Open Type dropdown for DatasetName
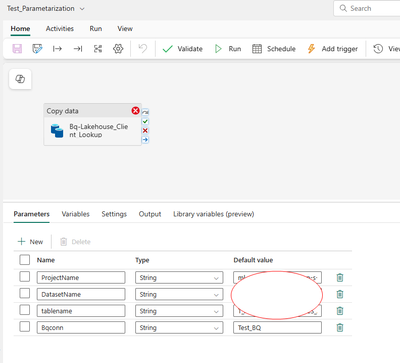400x363 pixels. point(179,294)
